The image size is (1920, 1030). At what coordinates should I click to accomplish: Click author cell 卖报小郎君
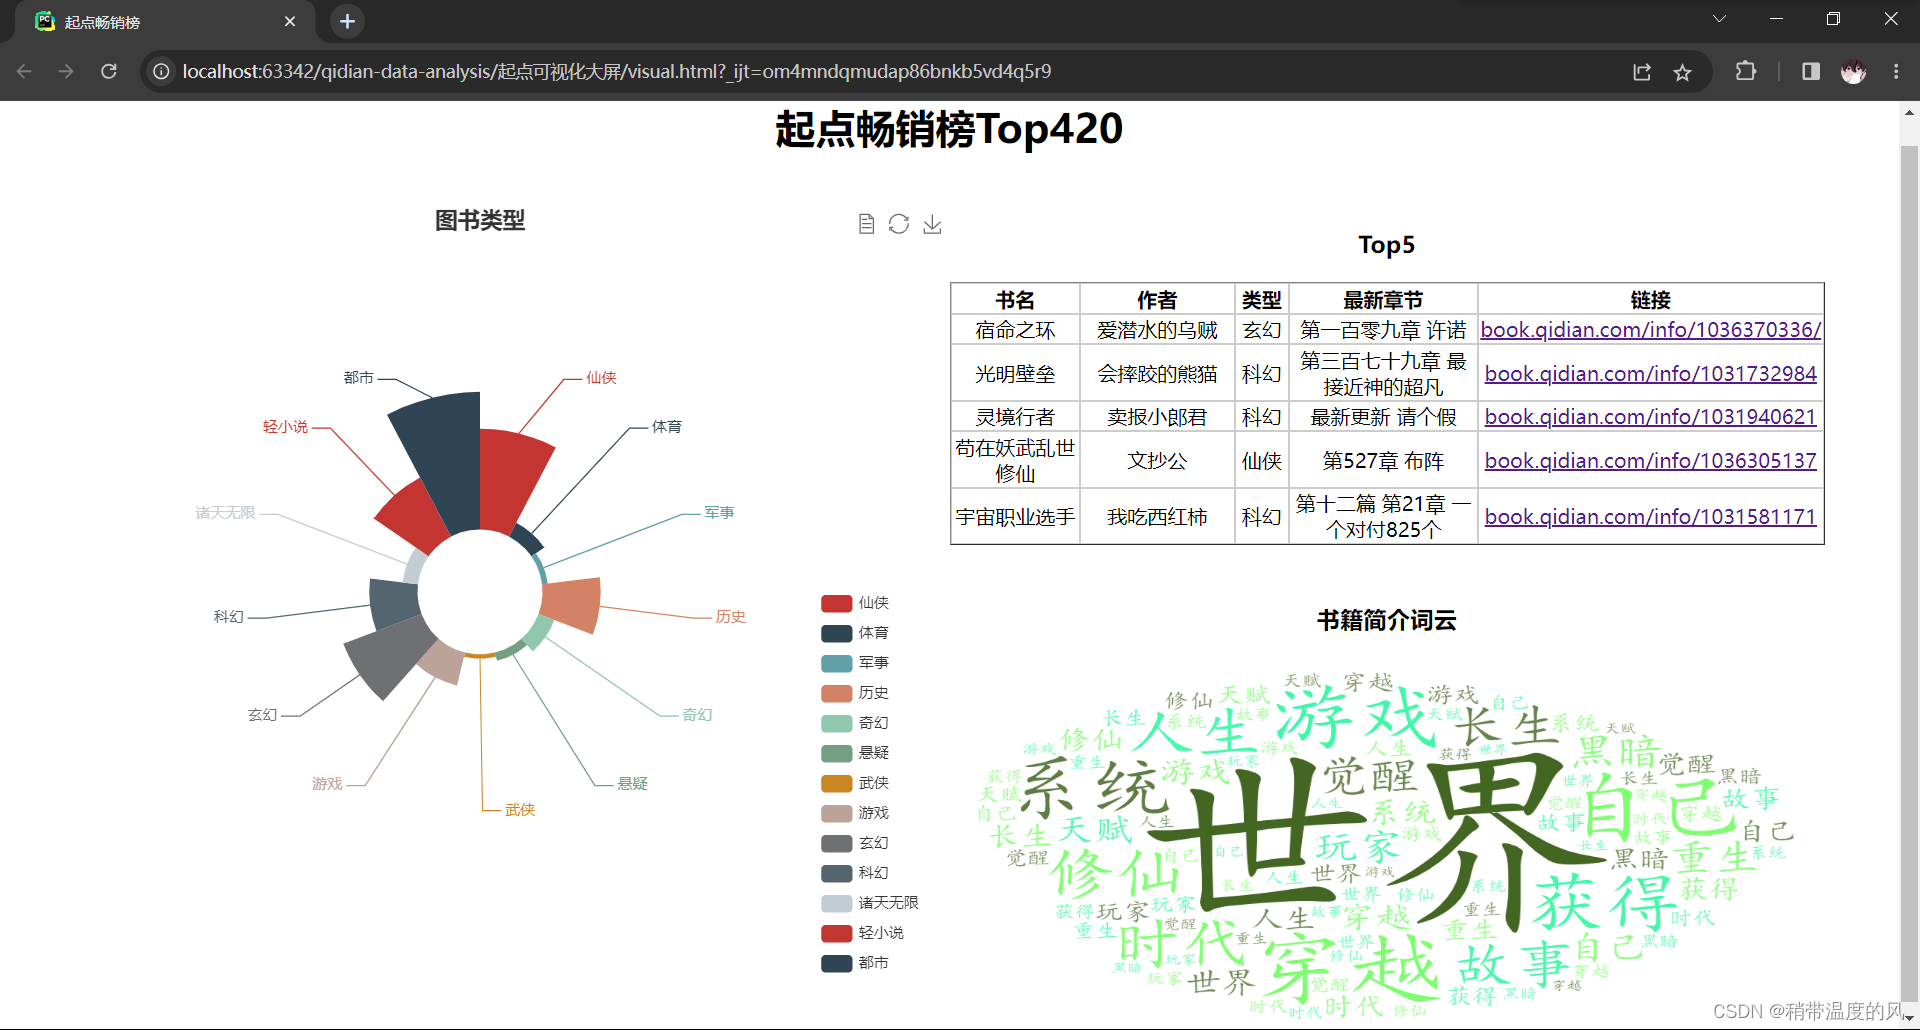(x=1157, y=417)
